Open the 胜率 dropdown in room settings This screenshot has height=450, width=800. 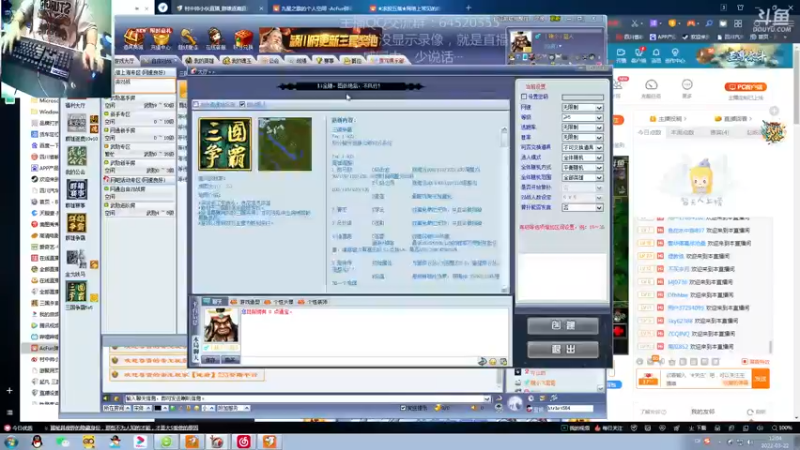583,137
